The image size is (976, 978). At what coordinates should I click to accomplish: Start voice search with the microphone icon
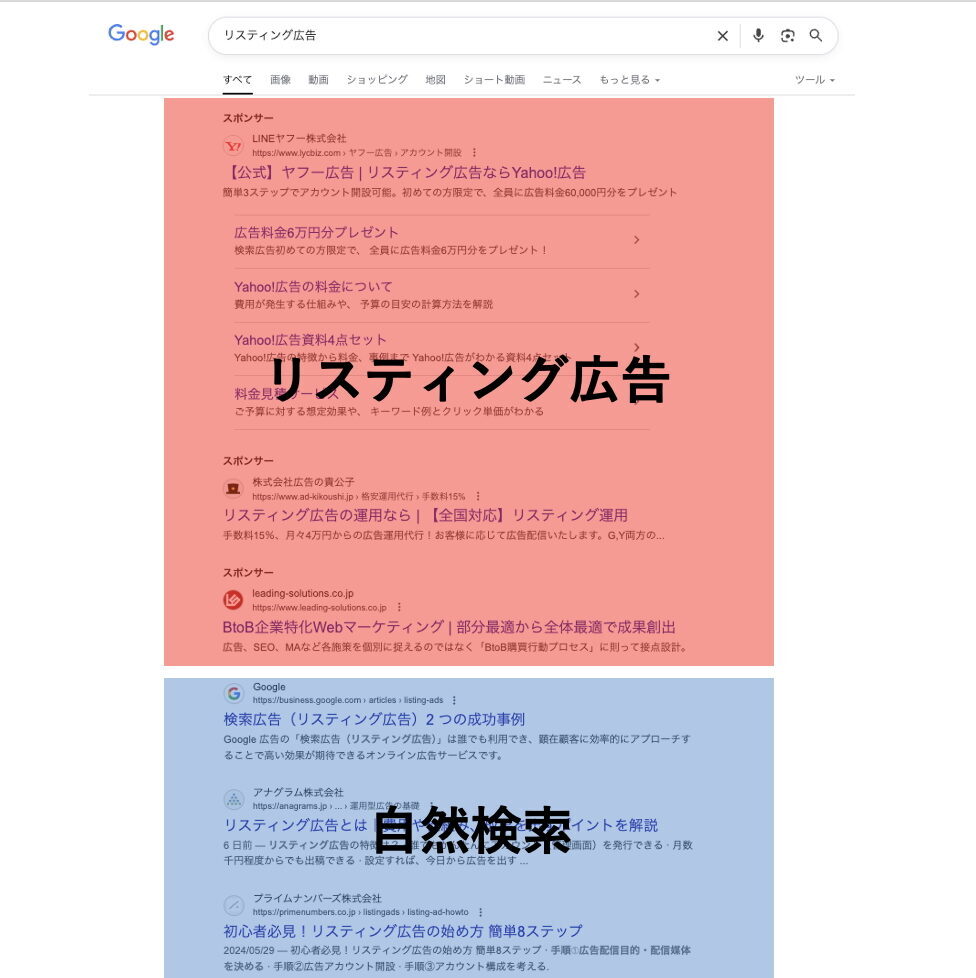pyautogui.click(x=758, y=36)
